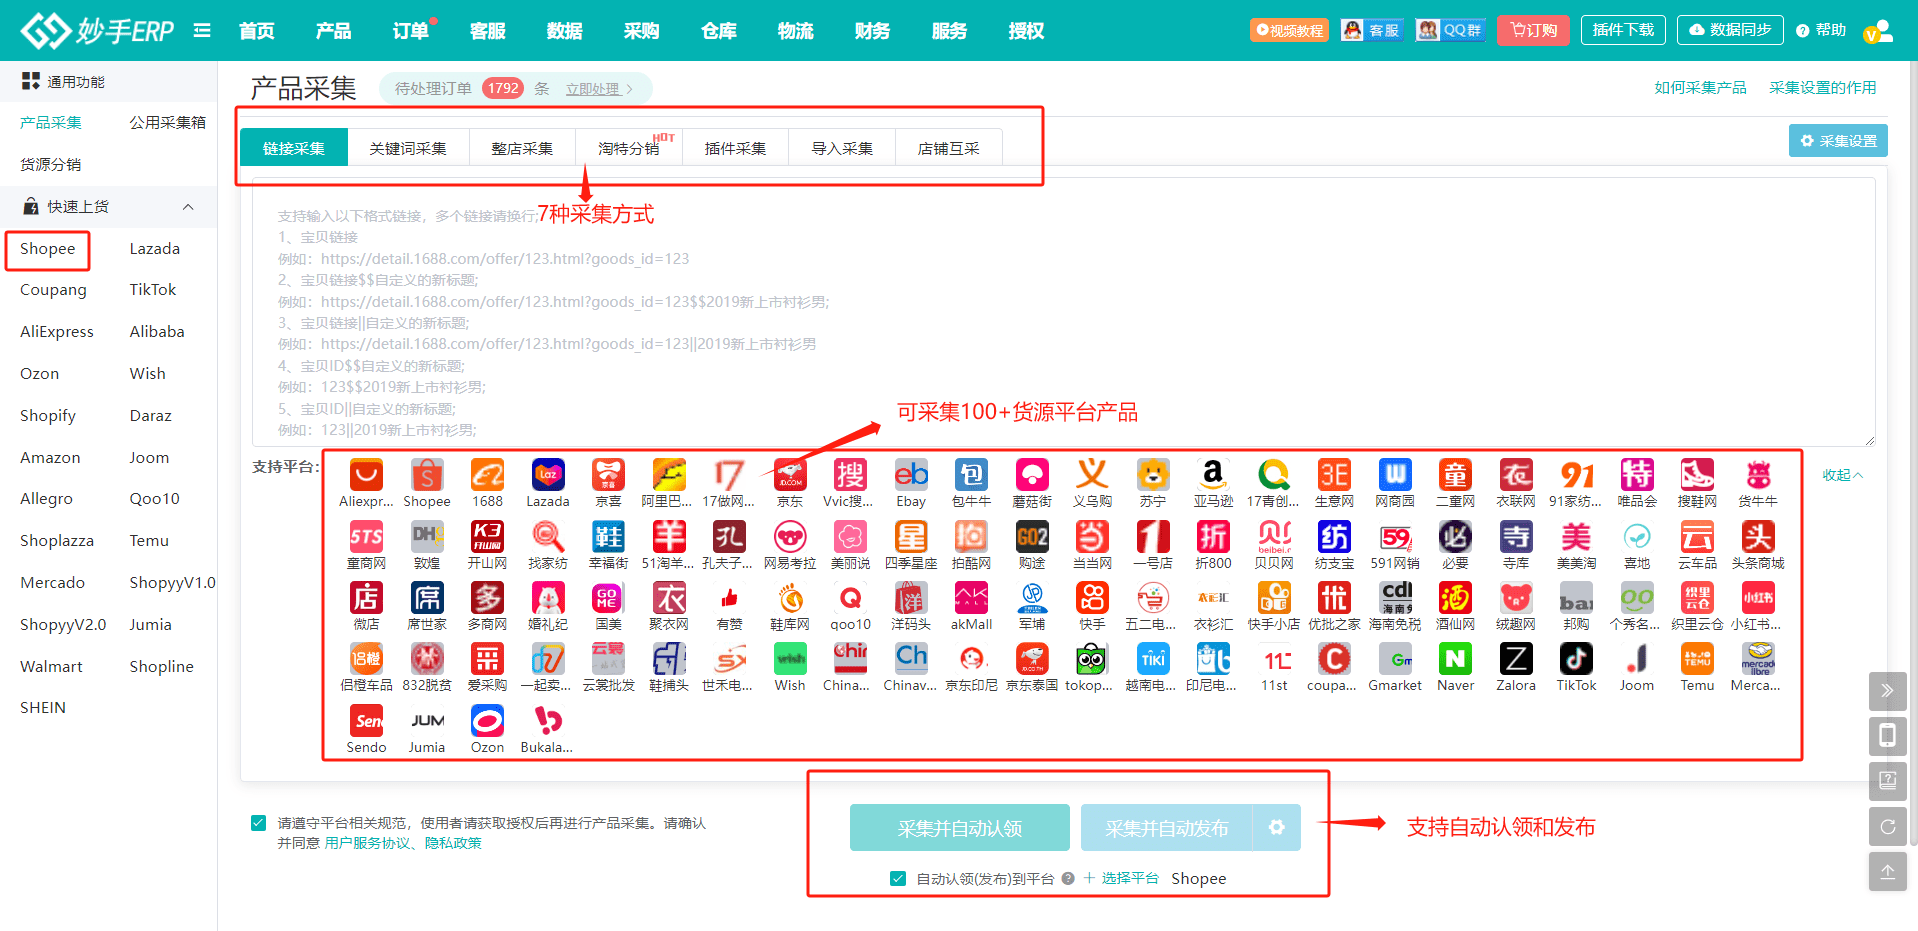Viewport: 1918px width, 931px height.
Task: Choose the 唯品会 platform icon
Action: pos(1637,475)
